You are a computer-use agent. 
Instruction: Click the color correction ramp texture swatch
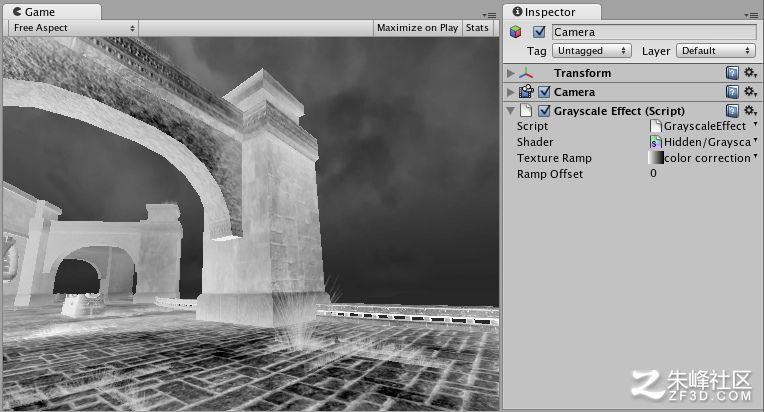click(x=656, y=158)
